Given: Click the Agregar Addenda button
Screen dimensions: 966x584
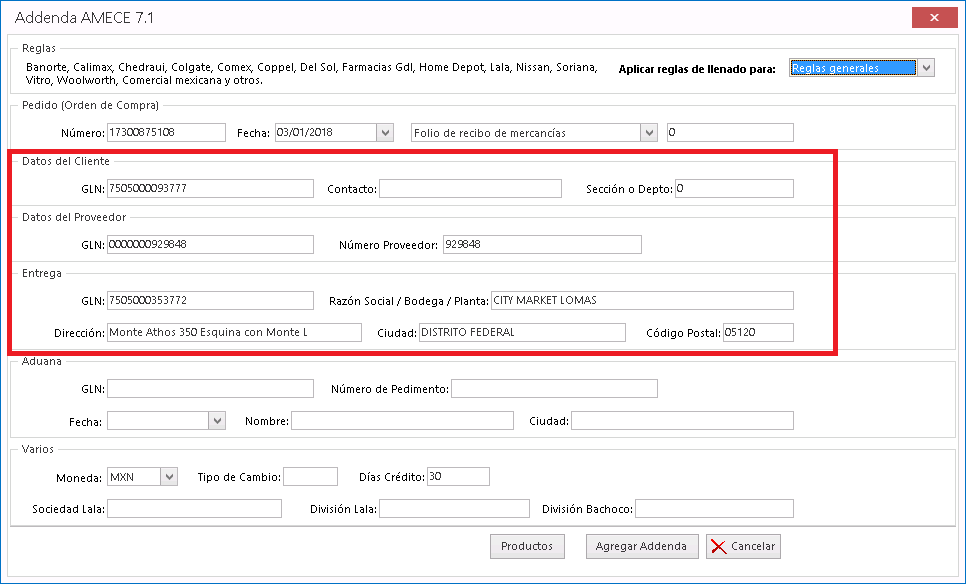Looking at the screenshot, I should tap(641, 546).
